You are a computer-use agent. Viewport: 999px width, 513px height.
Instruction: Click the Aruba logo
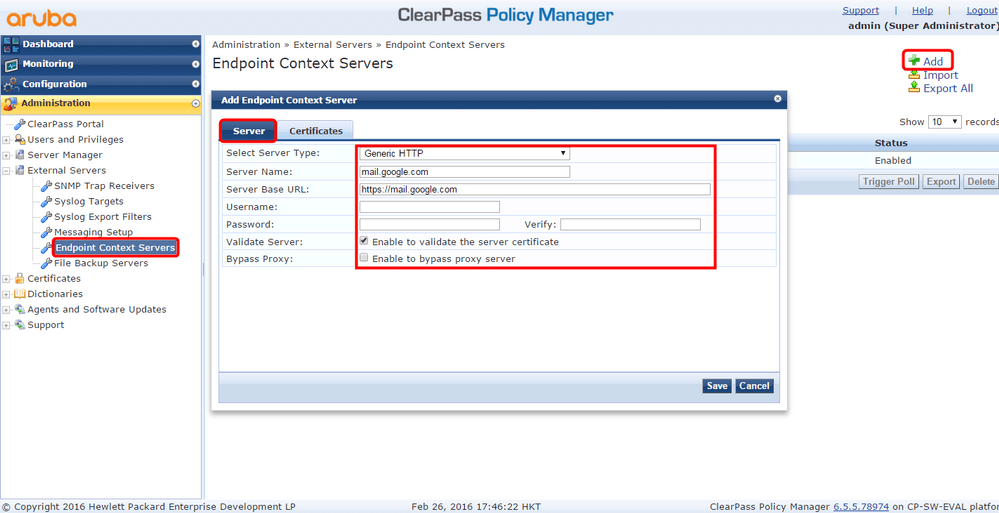[x=41, y=18]
